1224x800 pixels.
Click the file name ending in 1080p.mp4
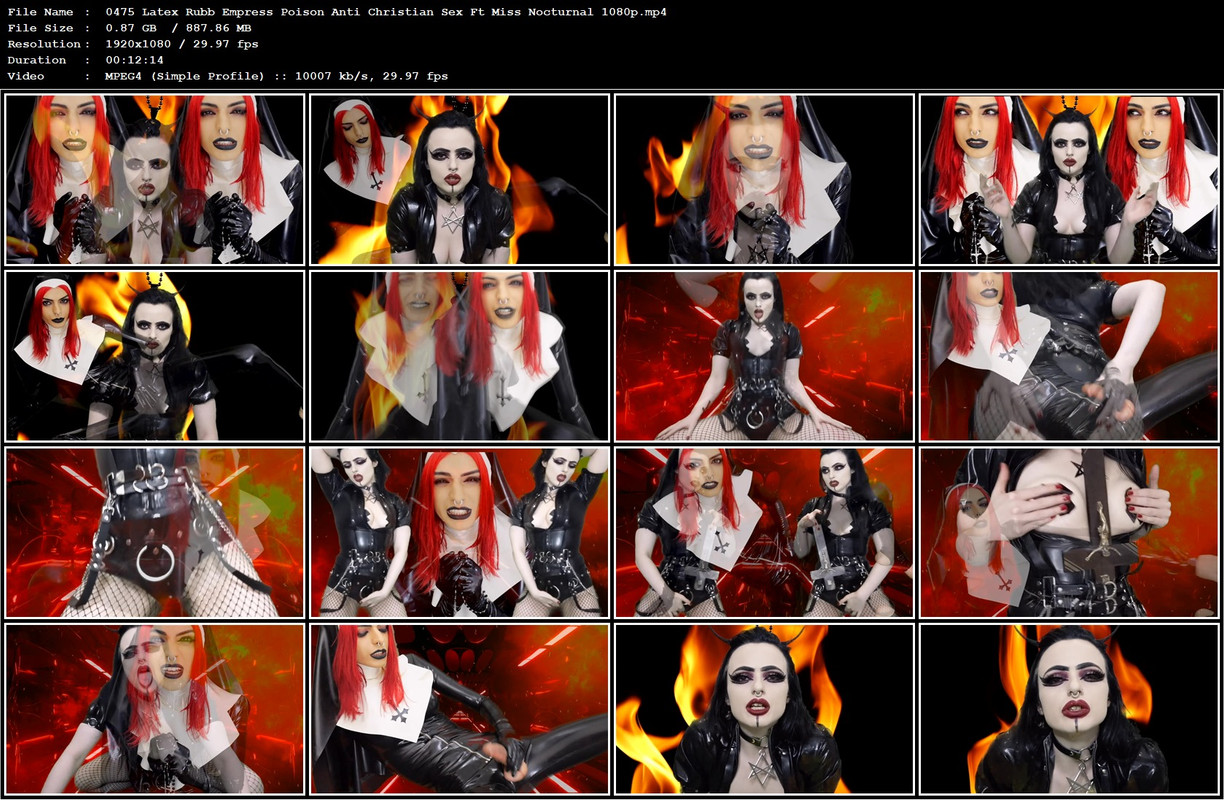point(386,12)
